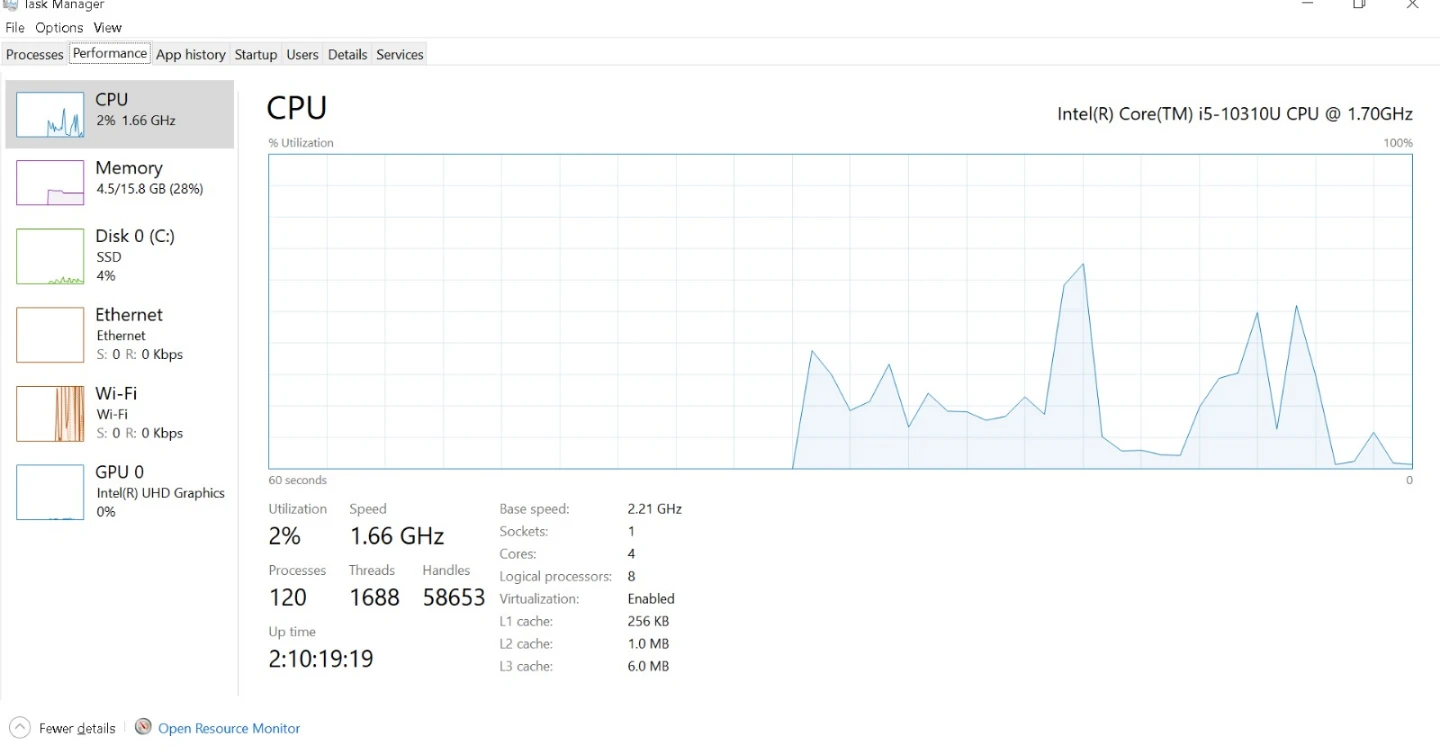Viewport: 1440px width, 754px height.
Task: Click the 'GPU 0' sidebar label
Action: [120, 472]
